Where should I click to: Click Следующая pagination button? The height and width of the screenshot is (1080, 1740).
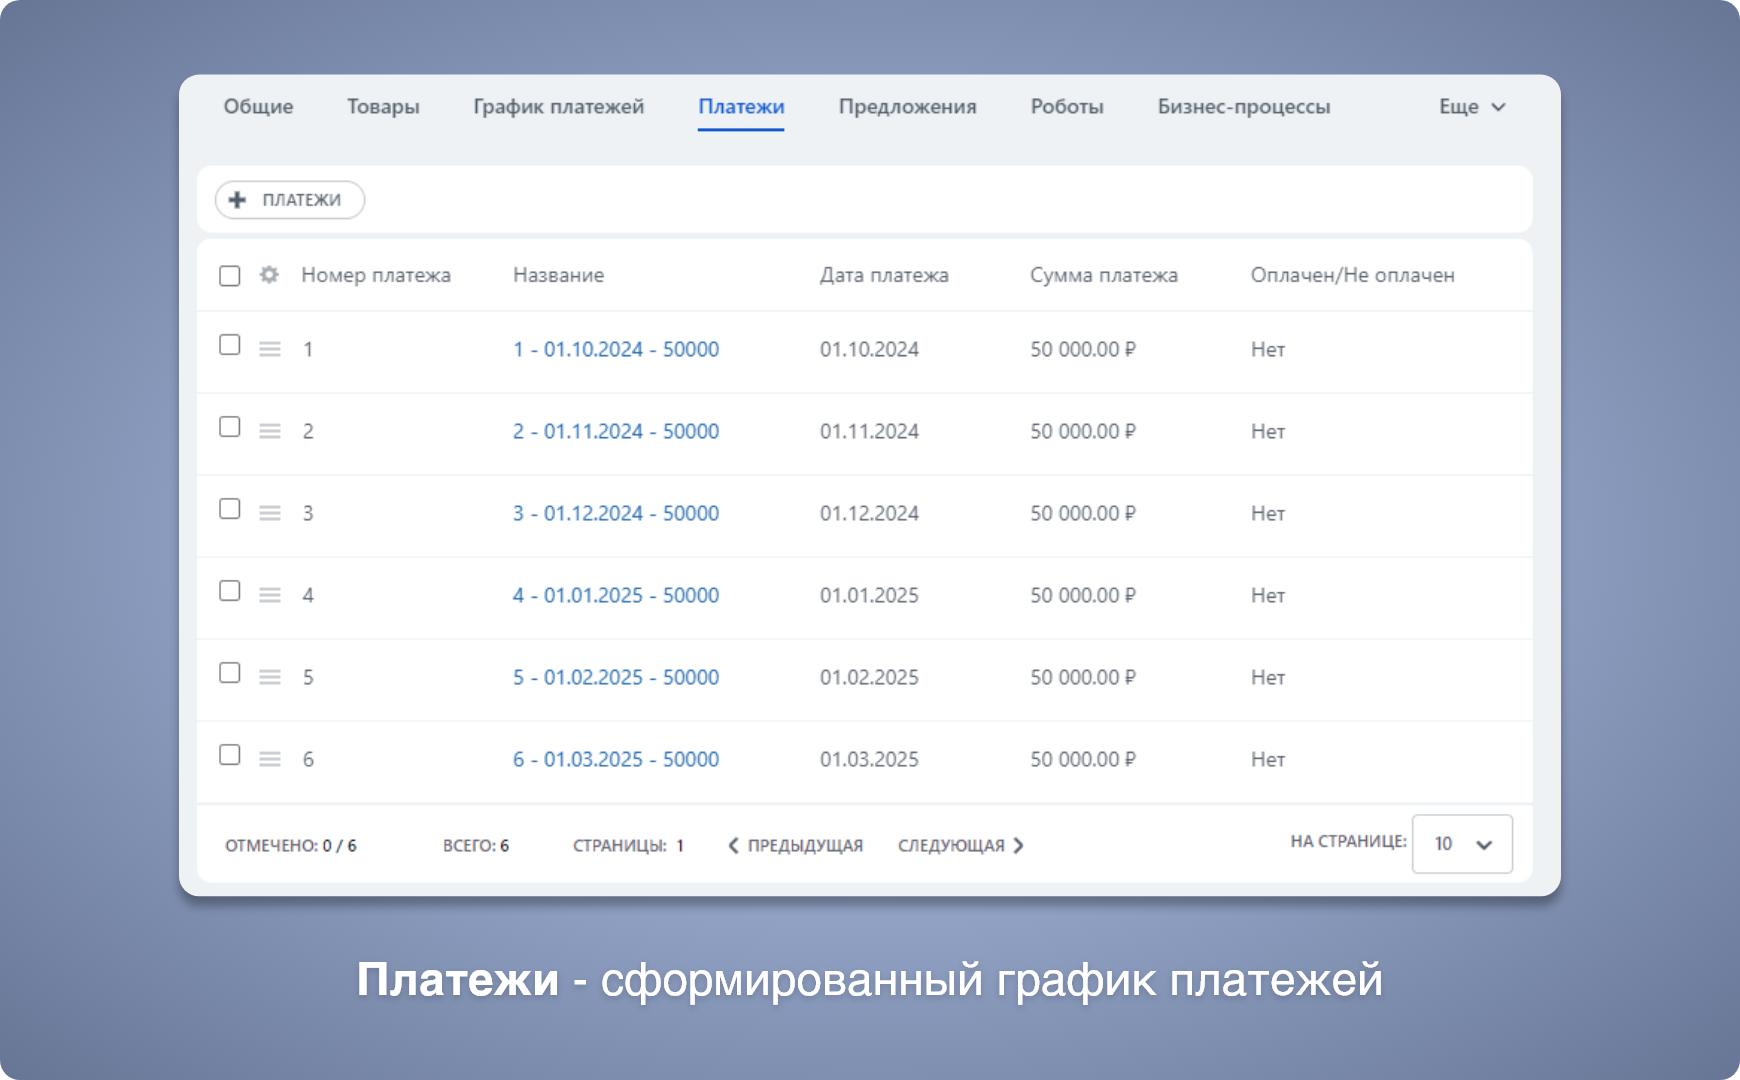click(960, 846)
